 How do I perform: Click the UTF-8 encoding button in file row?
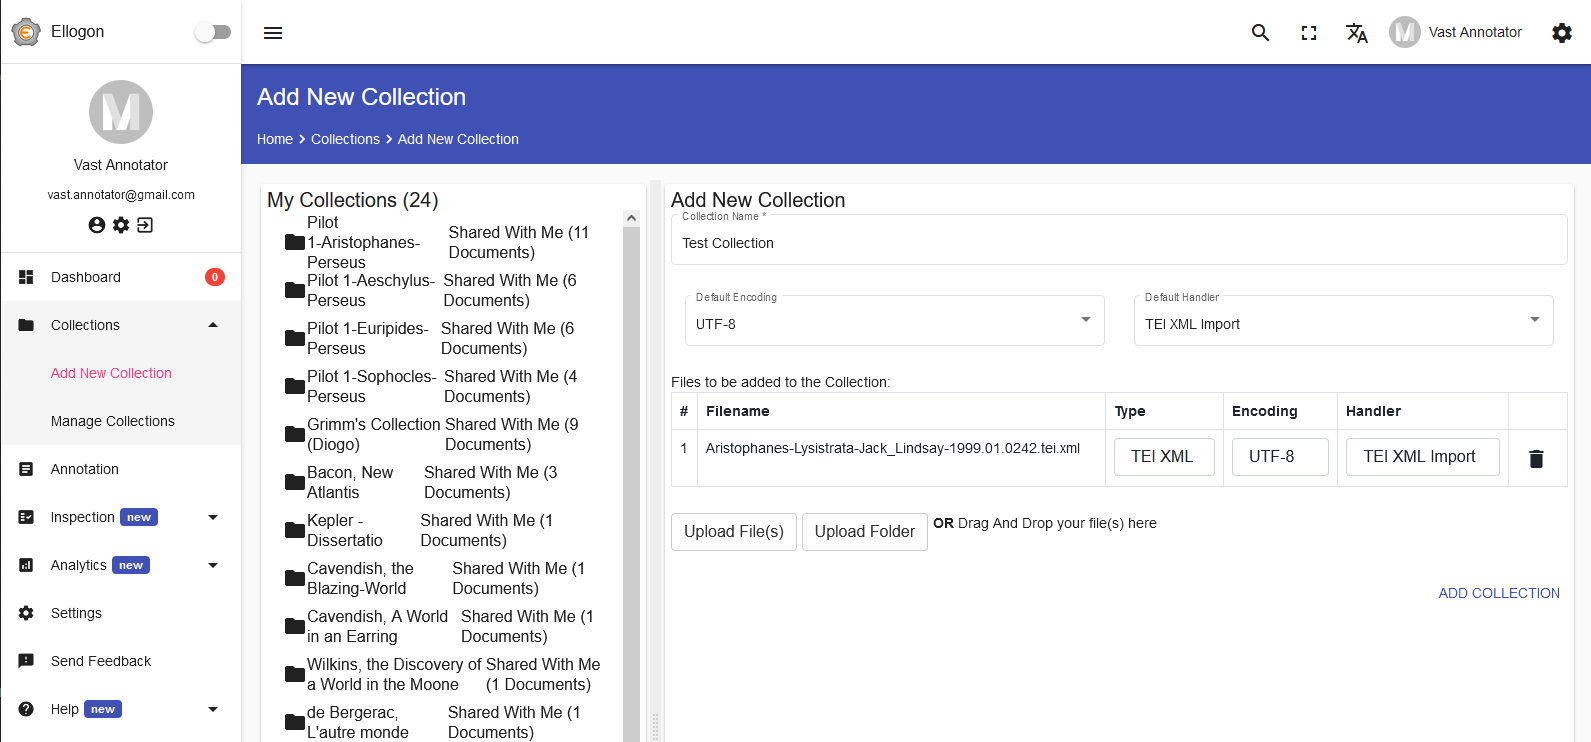[1280, 457]
